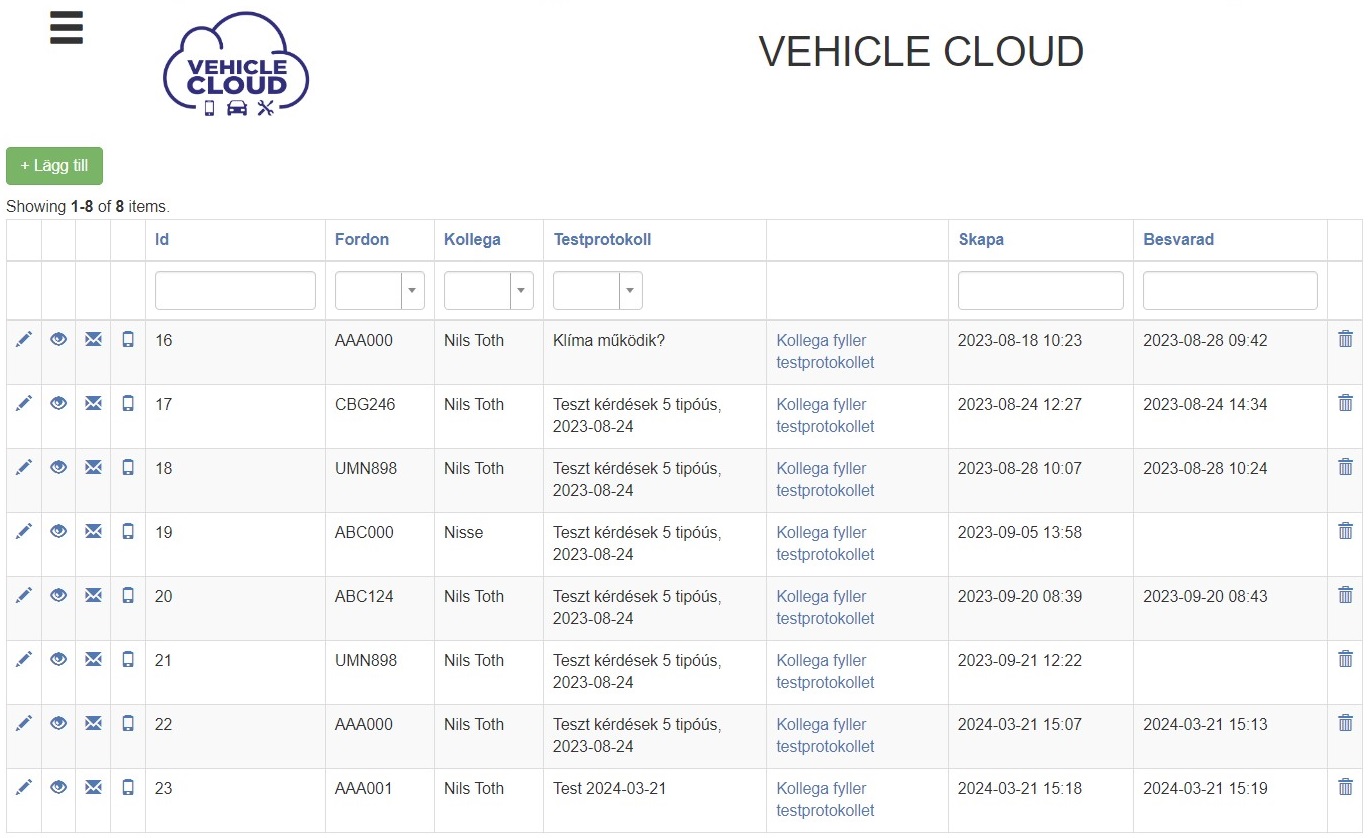Click the Besvarad filter input field
The image size is (1369, 838).
(x=1230, y=291)
